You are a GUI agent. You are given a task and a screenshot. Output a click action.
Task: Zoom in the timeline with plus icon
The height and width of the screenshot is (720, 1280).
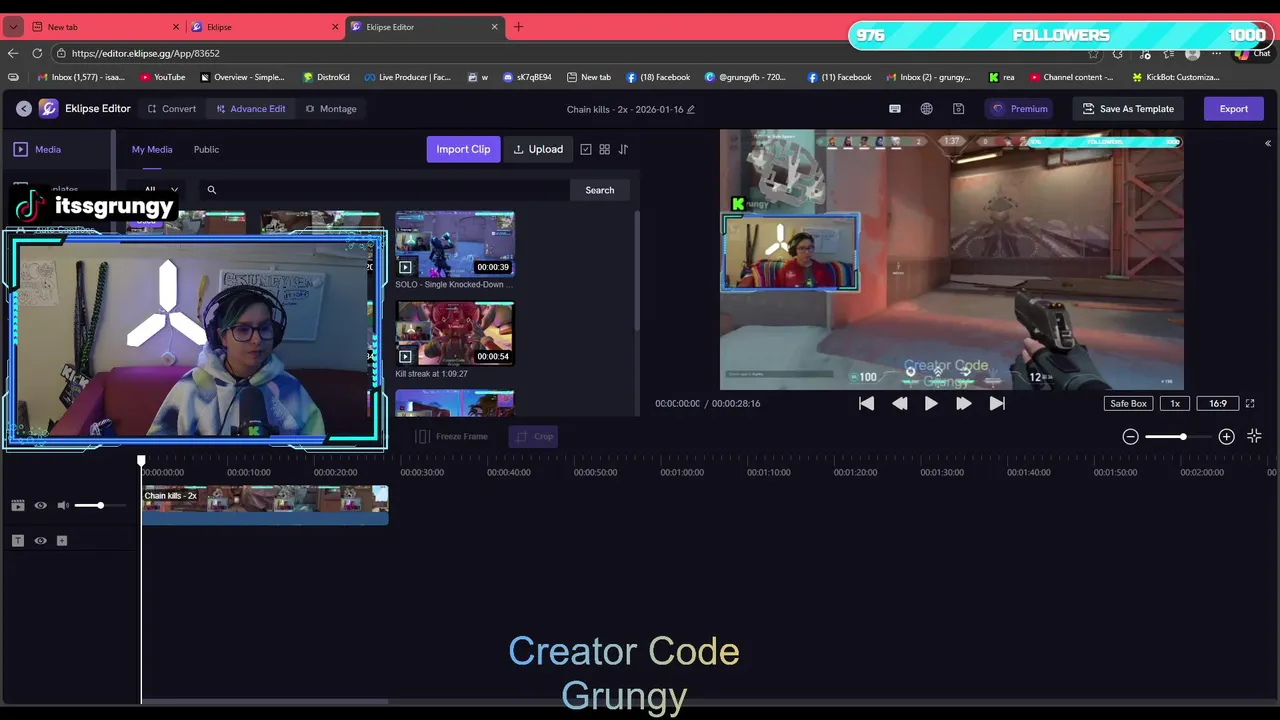pos(1226,436)
